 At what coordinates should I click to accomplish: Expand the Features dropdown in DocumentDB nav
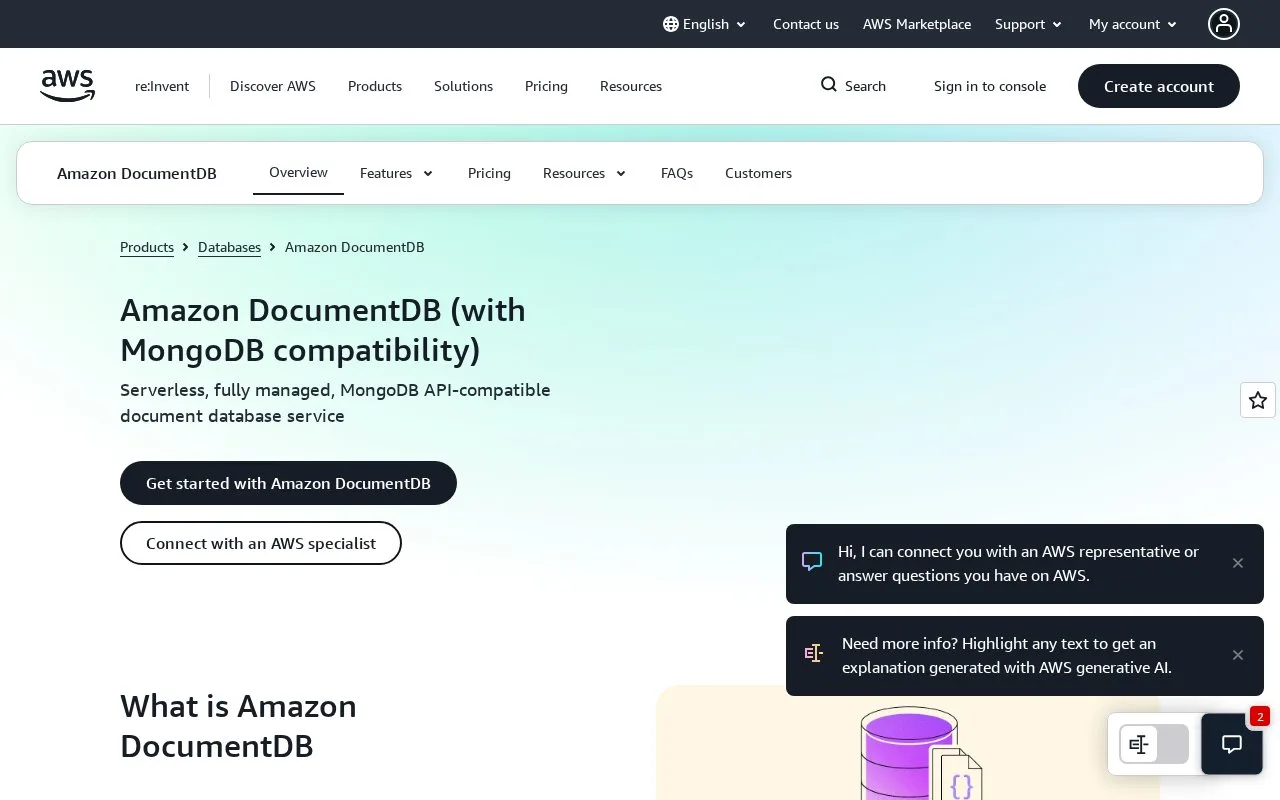[397, 173]
